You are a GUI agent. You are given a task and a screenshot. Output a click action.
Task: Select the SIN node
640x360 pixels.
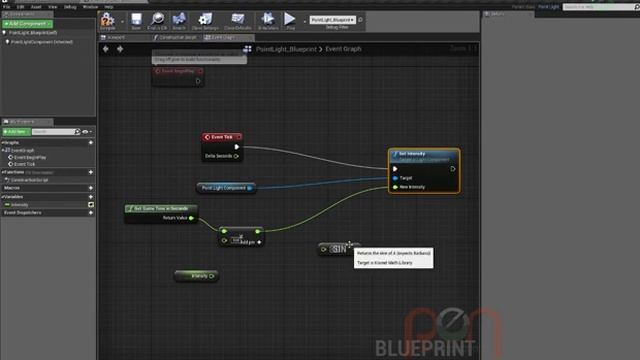338,249
